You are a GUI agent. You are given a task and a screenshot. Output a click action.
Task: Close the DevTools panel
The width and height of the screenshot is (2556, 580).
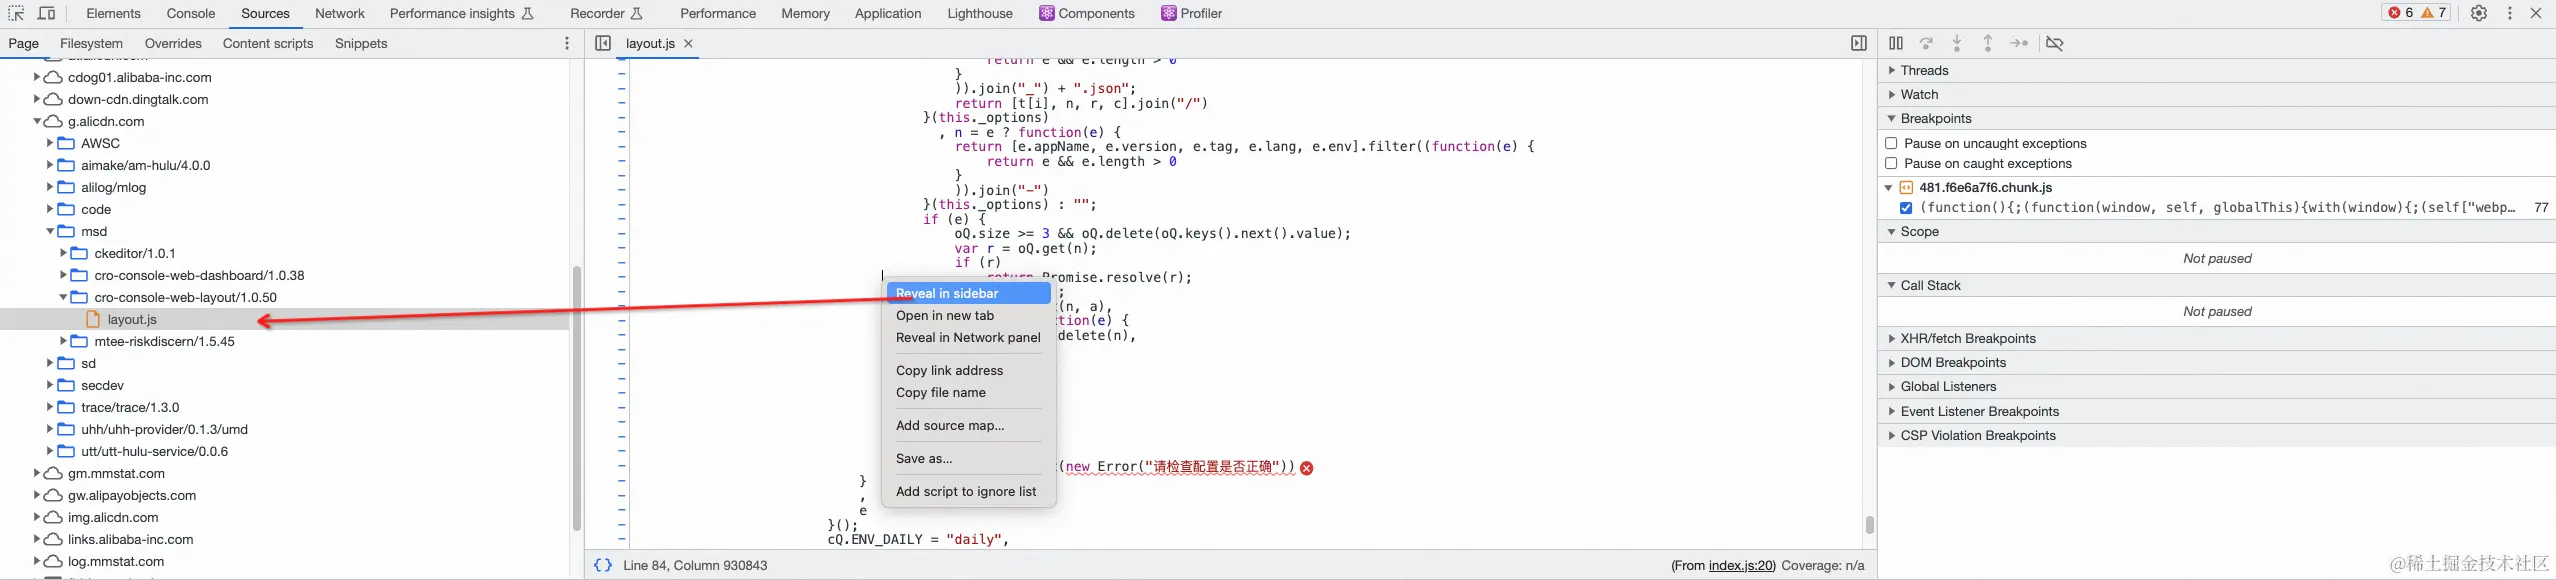tap(2536, 13)
